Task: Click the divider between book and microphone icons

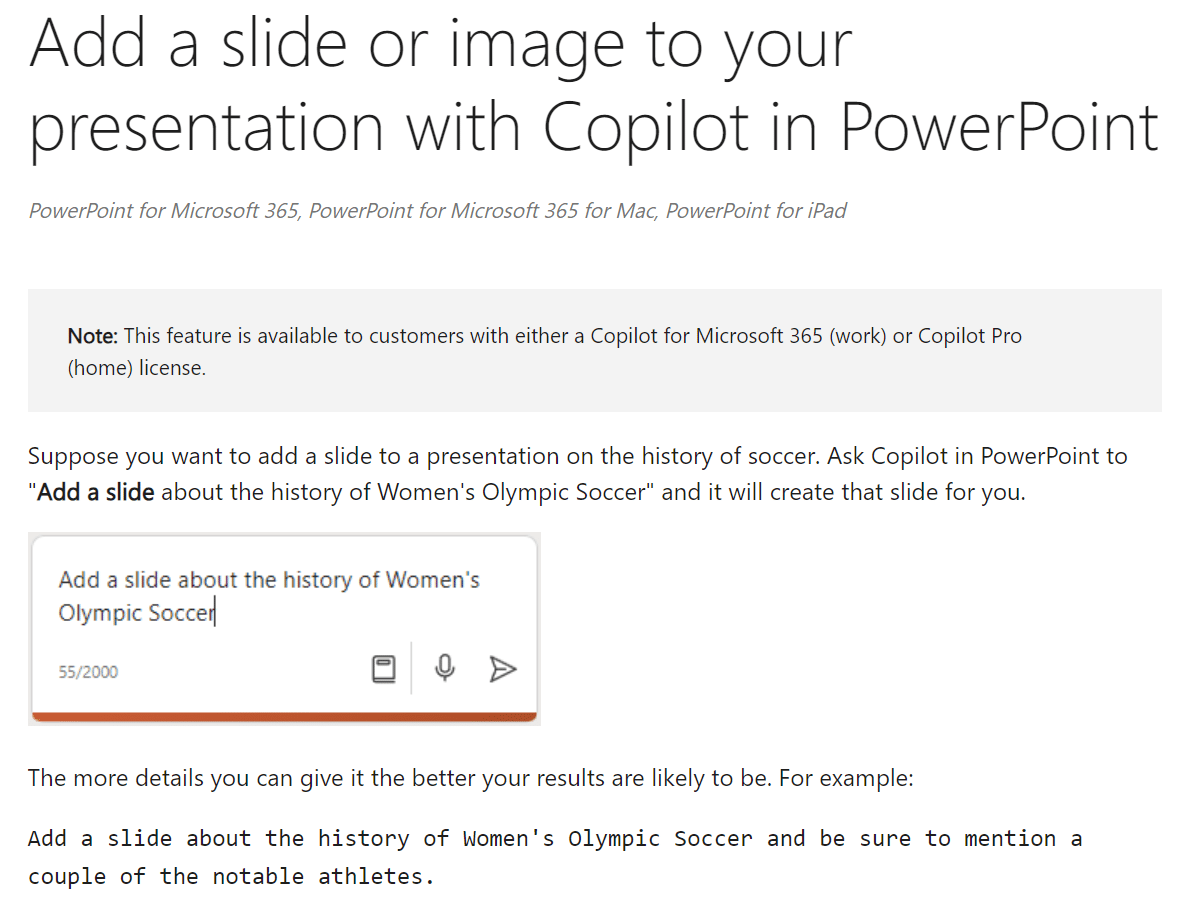Action: [411, 667]
